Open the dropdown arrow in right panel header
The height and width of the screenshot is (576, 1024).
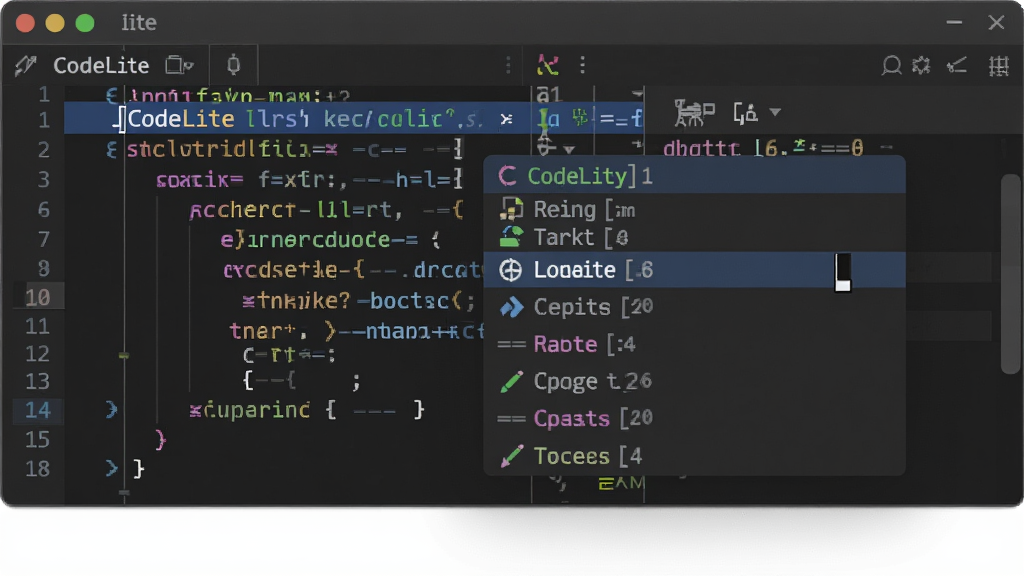tap(775, 112)
